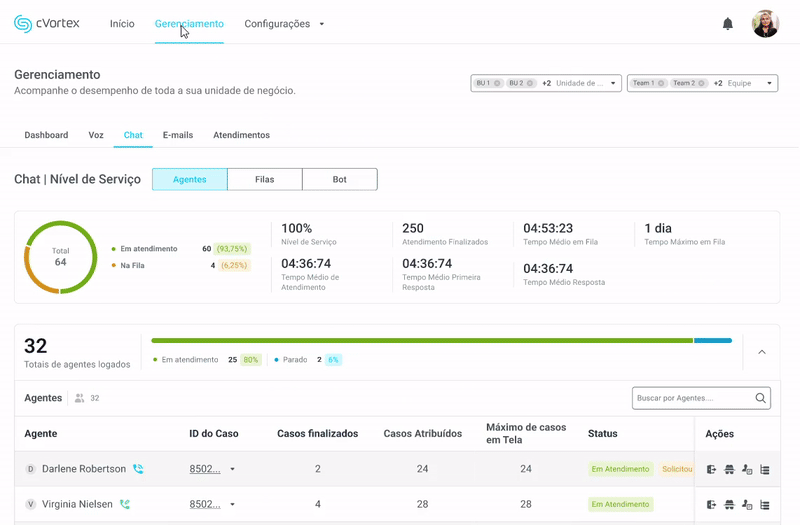This screenshot has height=525, width=800.
Task: Click the spy/monitor icon in Darlene Robertson's row
Action: 729,469
